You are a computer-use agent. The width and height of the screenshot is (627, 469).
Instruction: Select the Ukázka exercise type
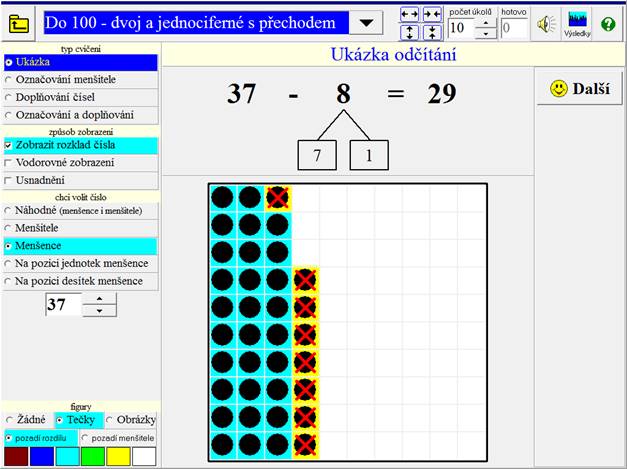pos(81,62)
